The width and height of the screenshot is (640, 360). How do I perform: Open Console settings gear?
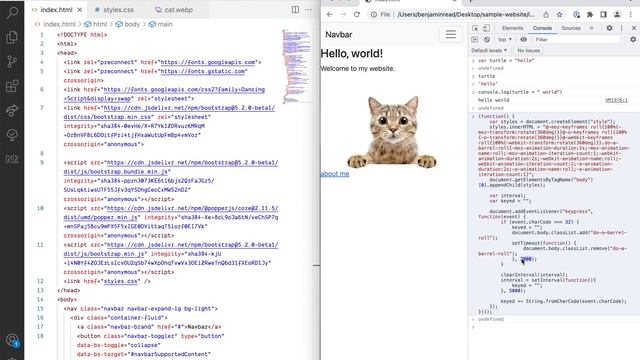(633, 40)
